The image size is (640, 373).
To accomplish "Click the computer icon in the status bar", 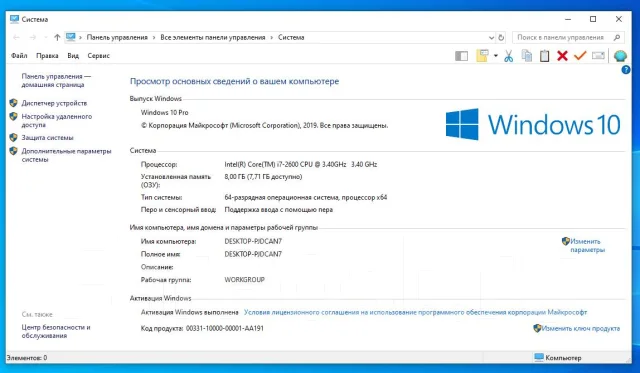I will pos(539,357).
